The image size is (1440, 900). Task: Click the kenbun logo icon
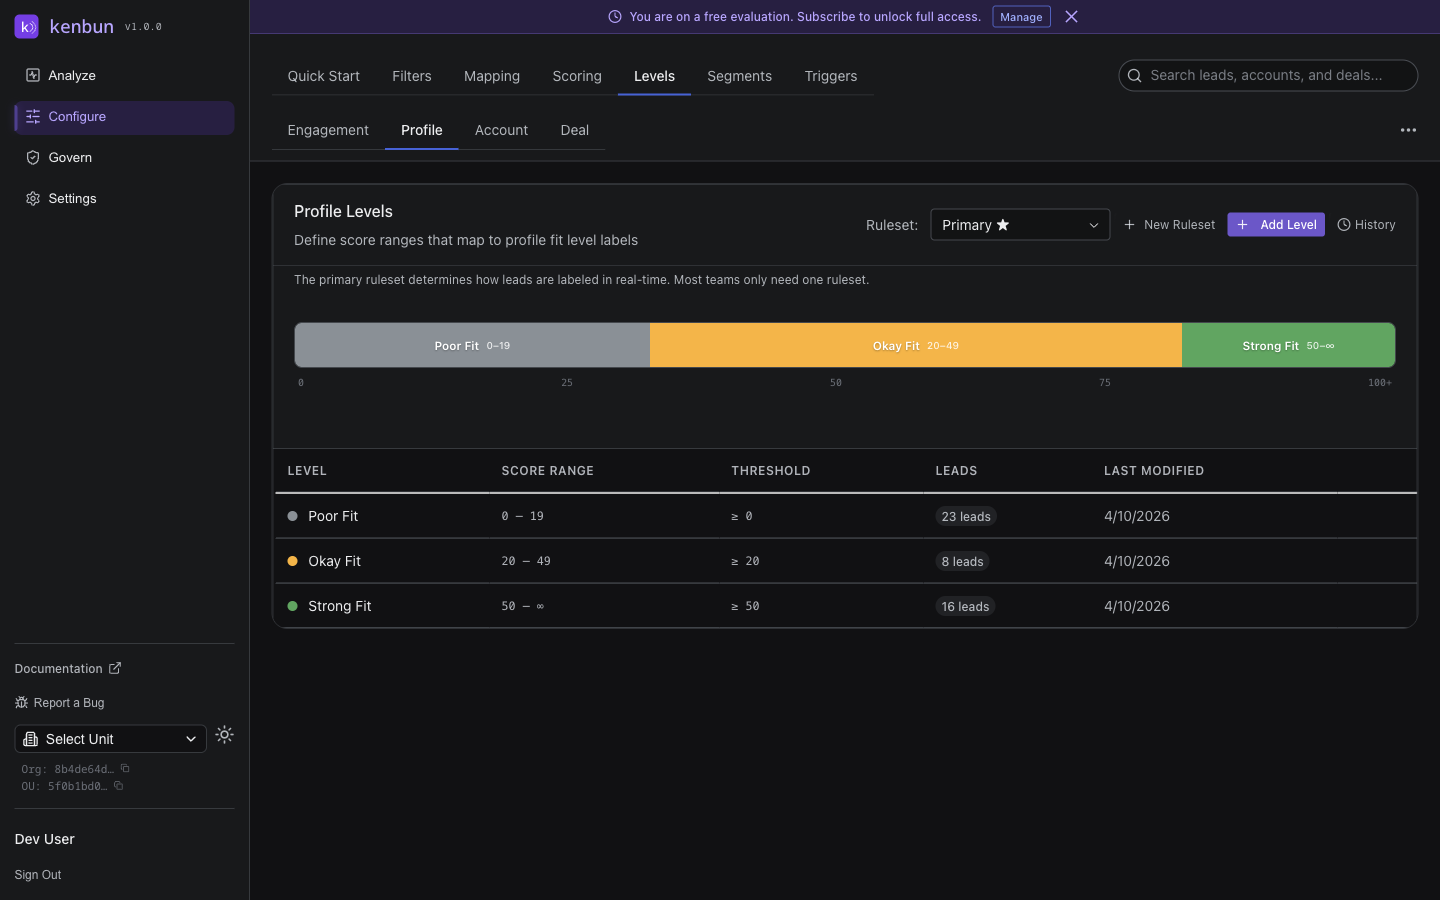pos(27,27)
